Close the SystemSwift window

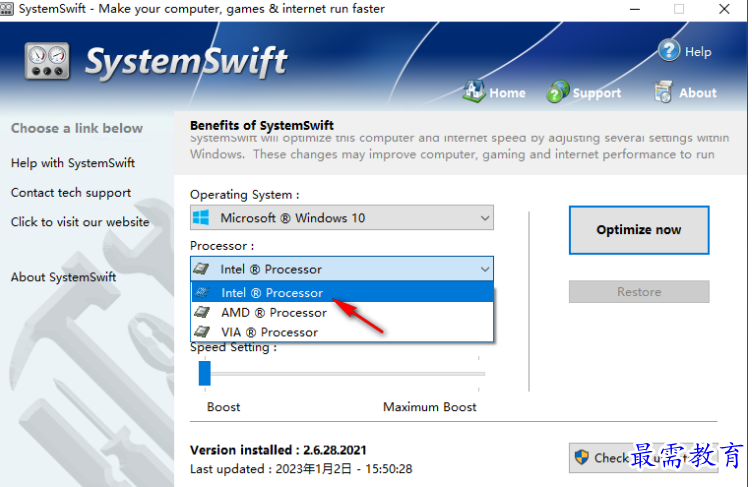tap(725, 9)
